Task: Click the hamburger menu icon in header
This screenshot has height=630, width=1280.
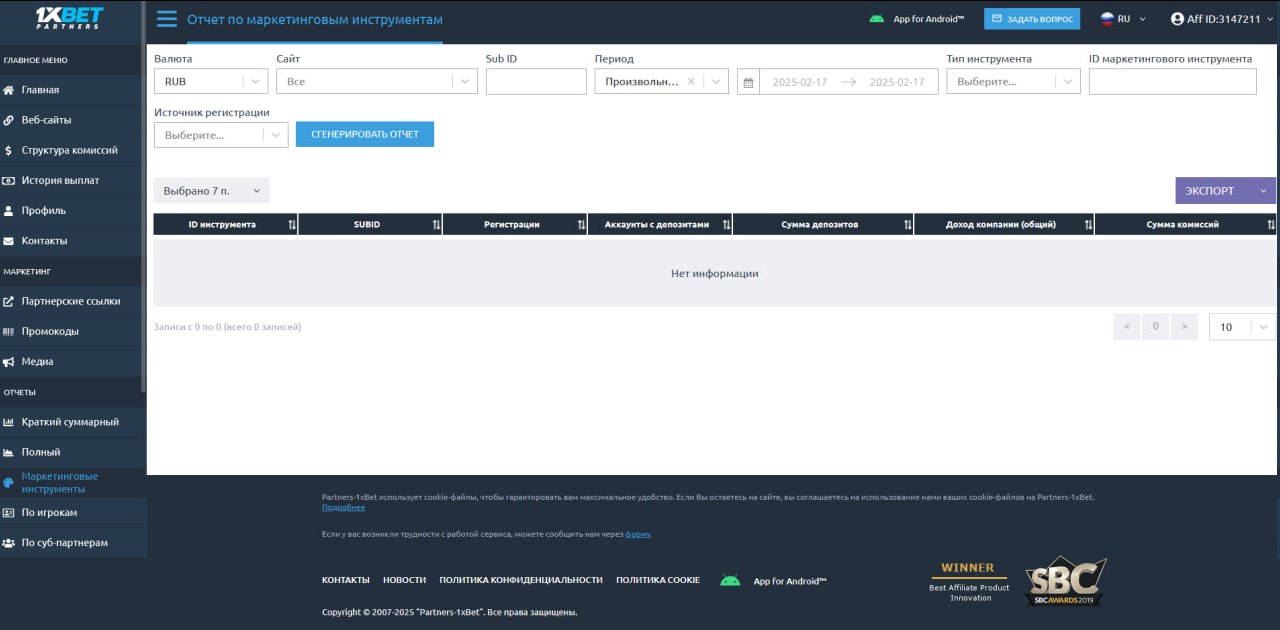Action: [167, 19]
